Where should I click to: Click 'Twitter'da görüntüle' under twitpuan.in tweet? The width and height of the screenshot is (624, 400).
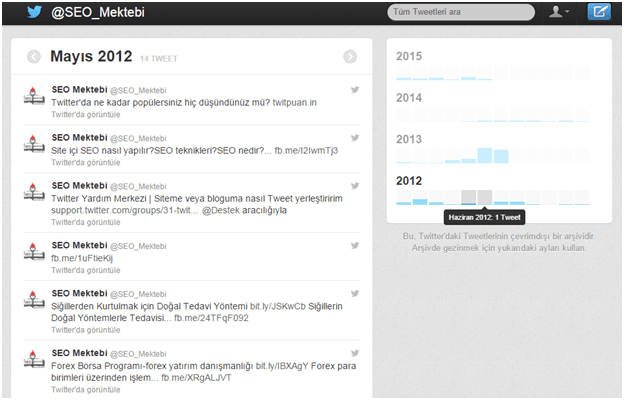click(x=86, y=115)
